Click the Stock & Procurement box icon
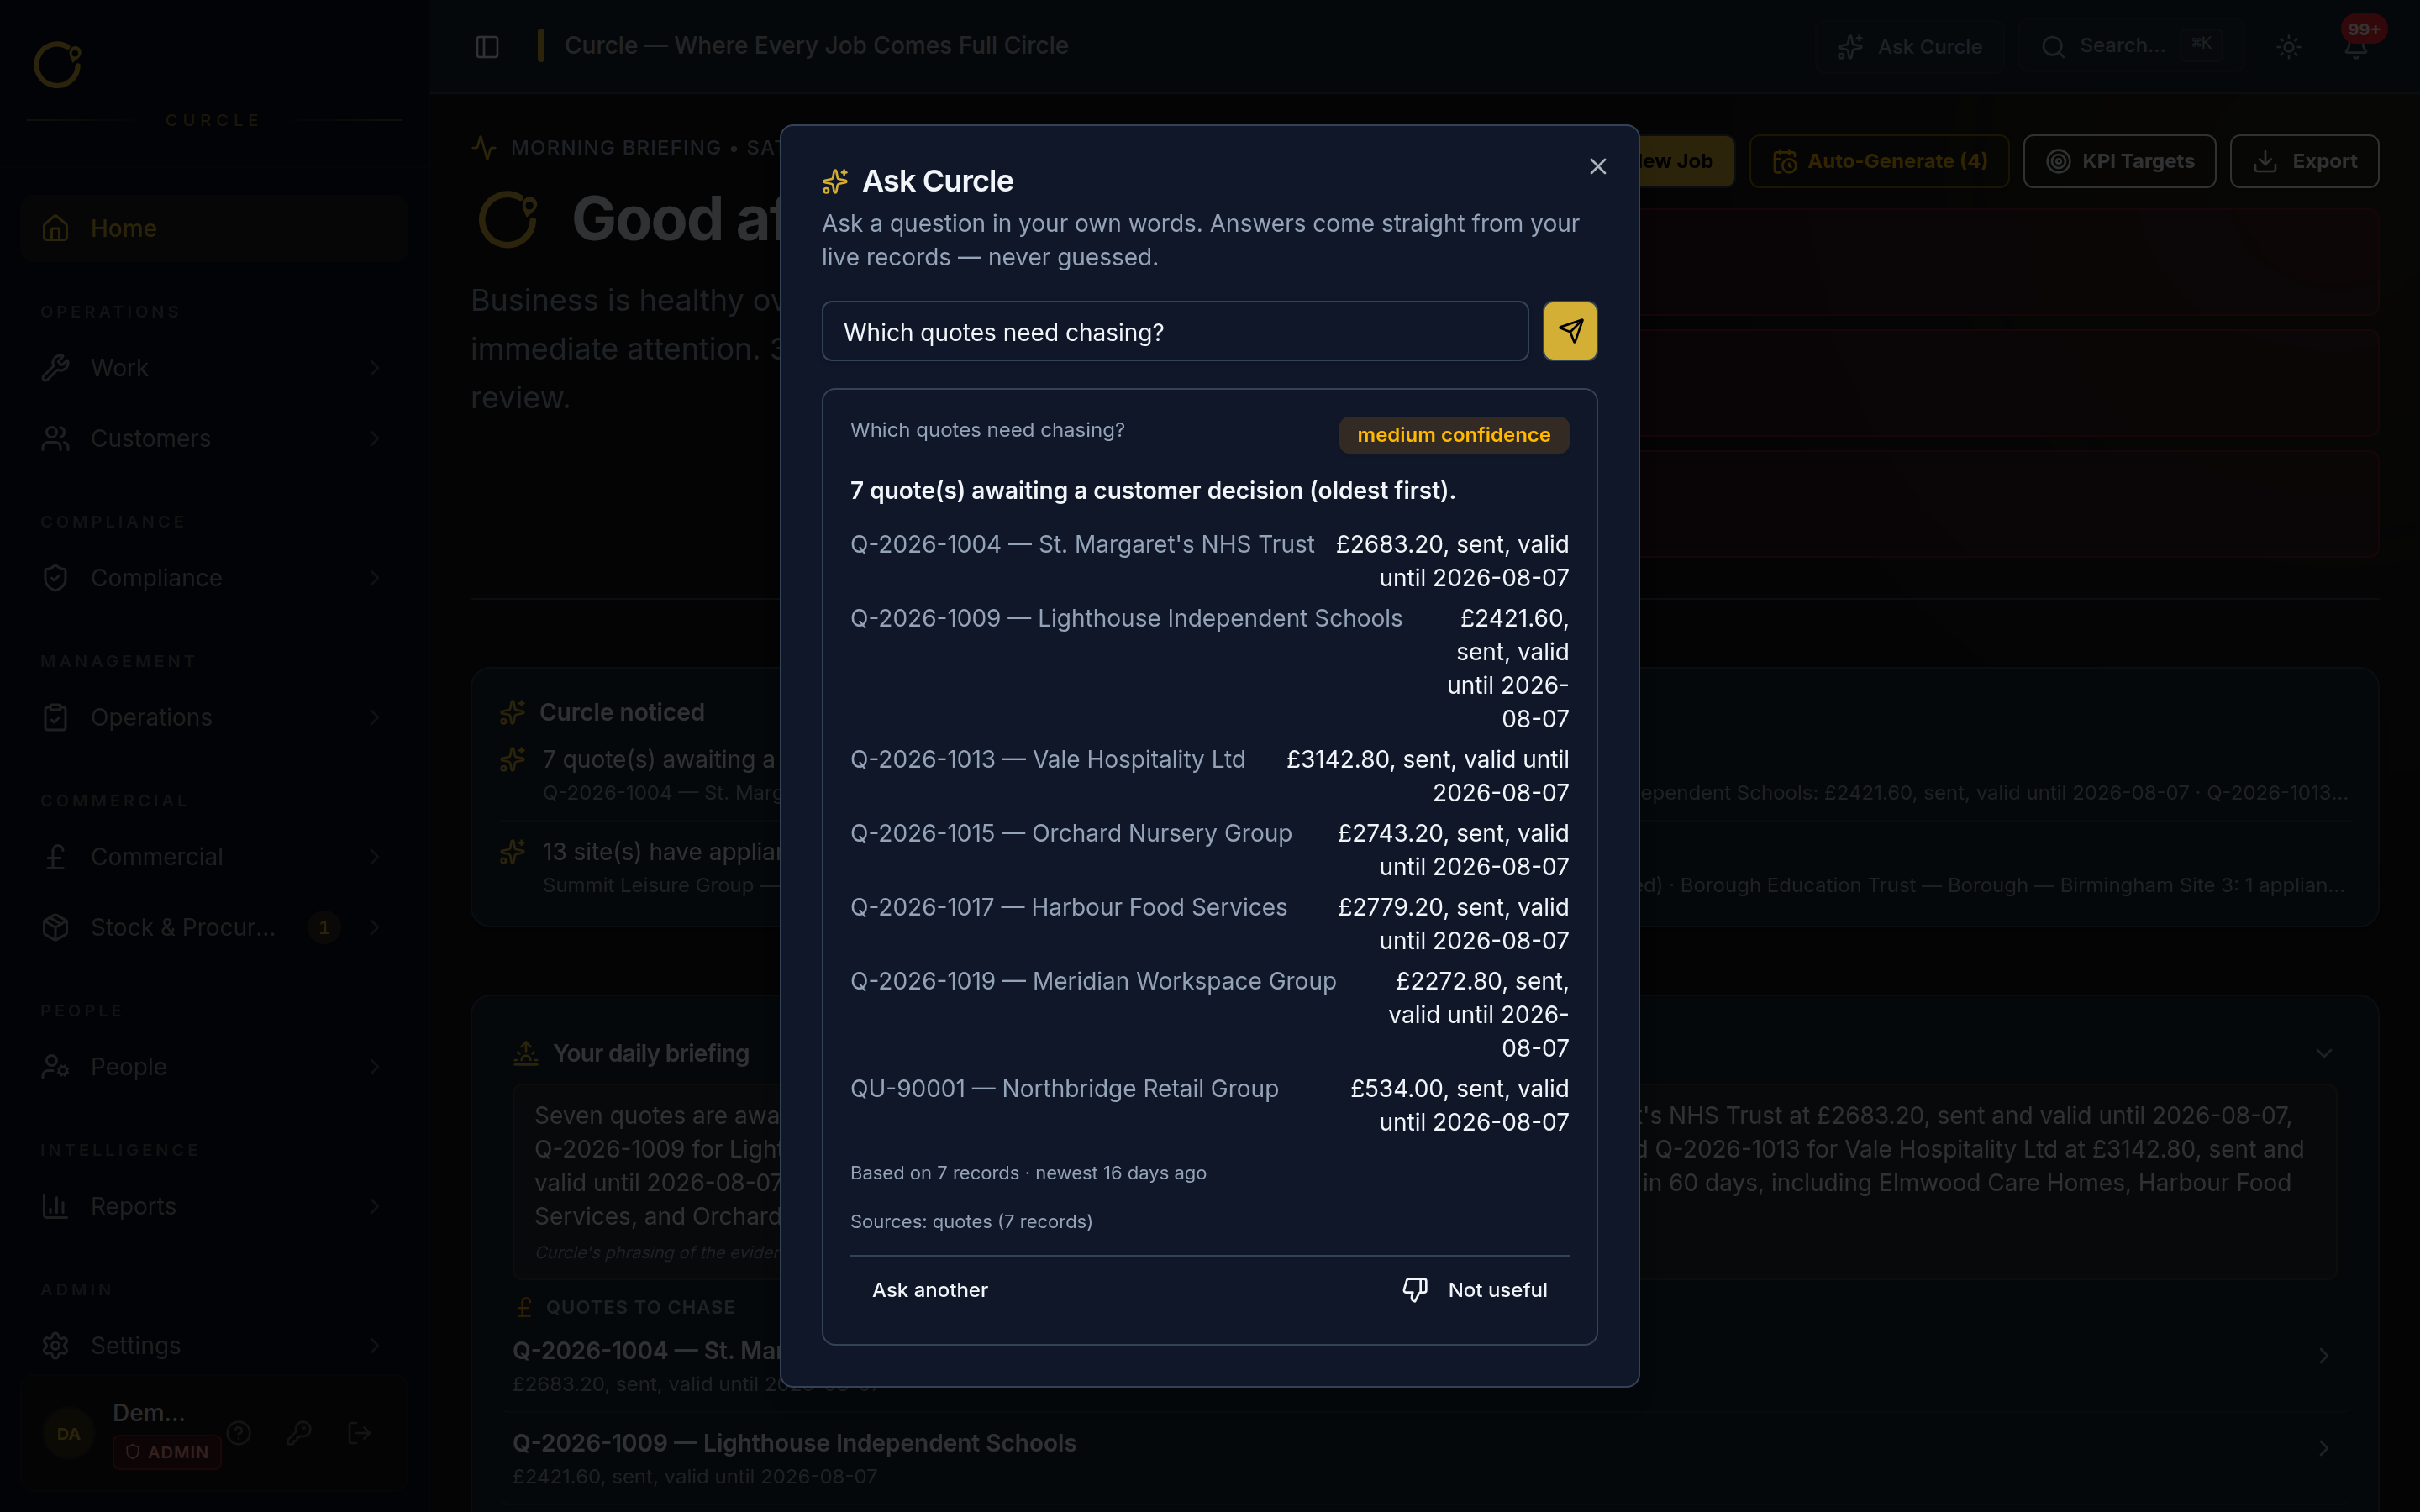The image size is (2420, 1512). point(56,927)
